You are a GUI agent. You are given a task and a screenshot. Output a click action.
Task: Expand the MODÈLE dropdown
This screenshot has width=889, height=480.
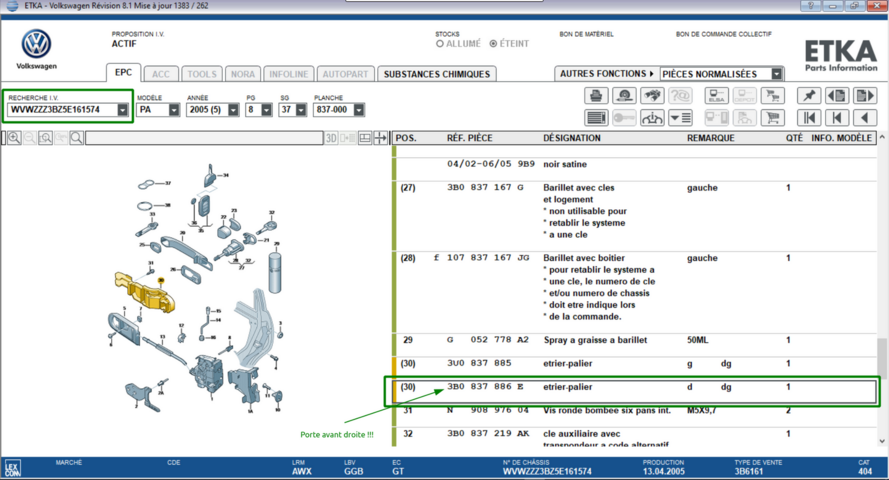tap(174, 110)
